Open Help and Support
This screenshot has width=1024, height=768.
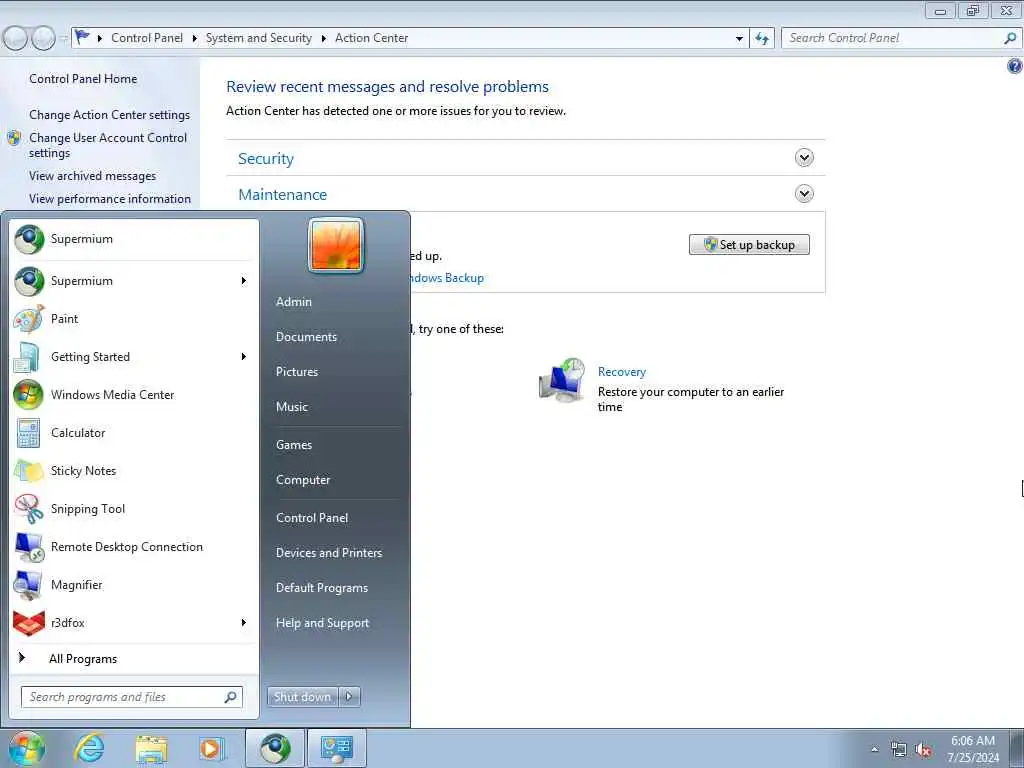click(323, 623)
